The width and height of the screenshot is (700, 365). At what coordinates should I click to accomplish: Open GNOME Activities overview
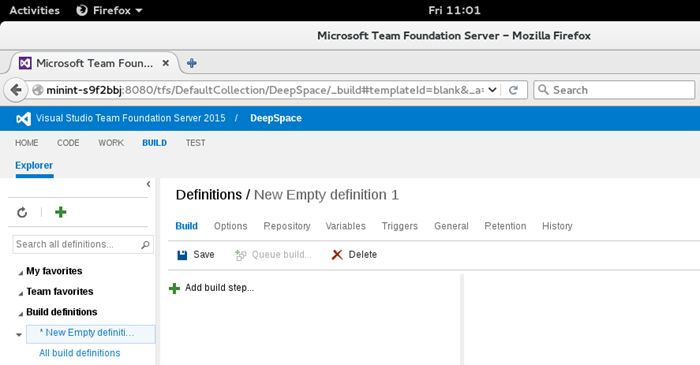click(x=34, y=10)
